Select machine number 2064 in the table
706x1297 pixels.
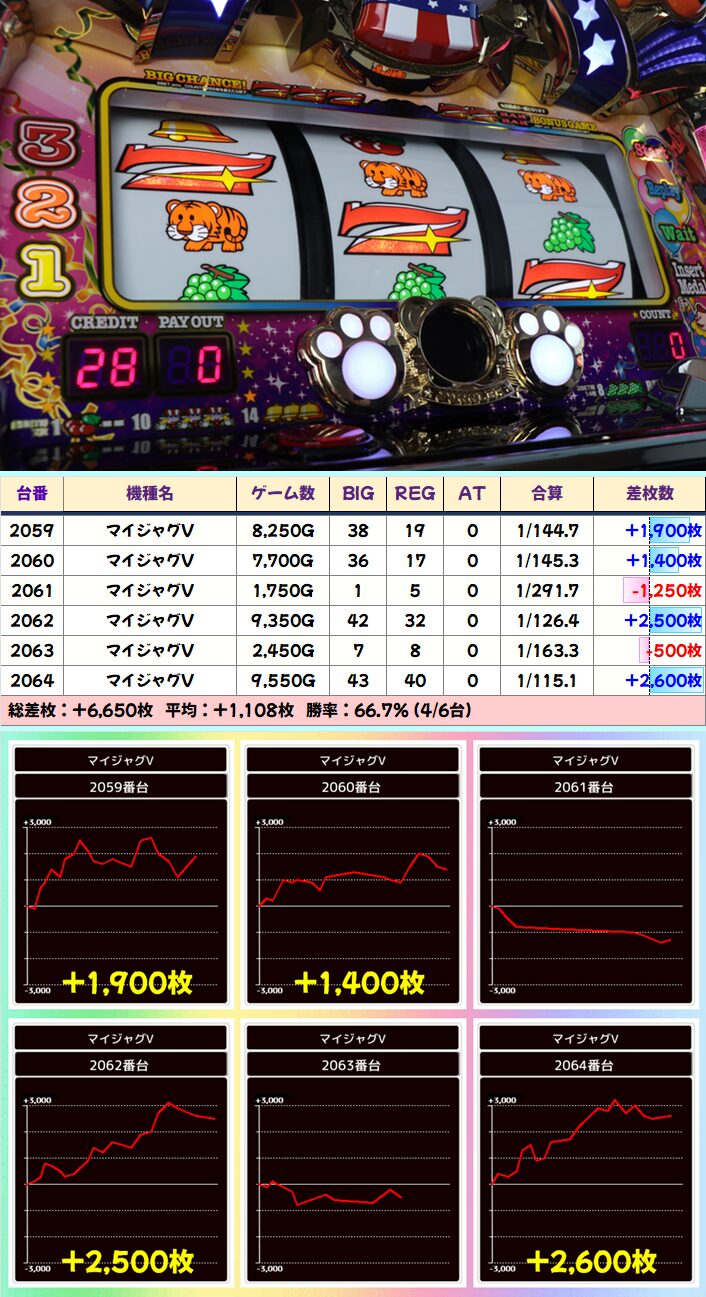(32, 680)
